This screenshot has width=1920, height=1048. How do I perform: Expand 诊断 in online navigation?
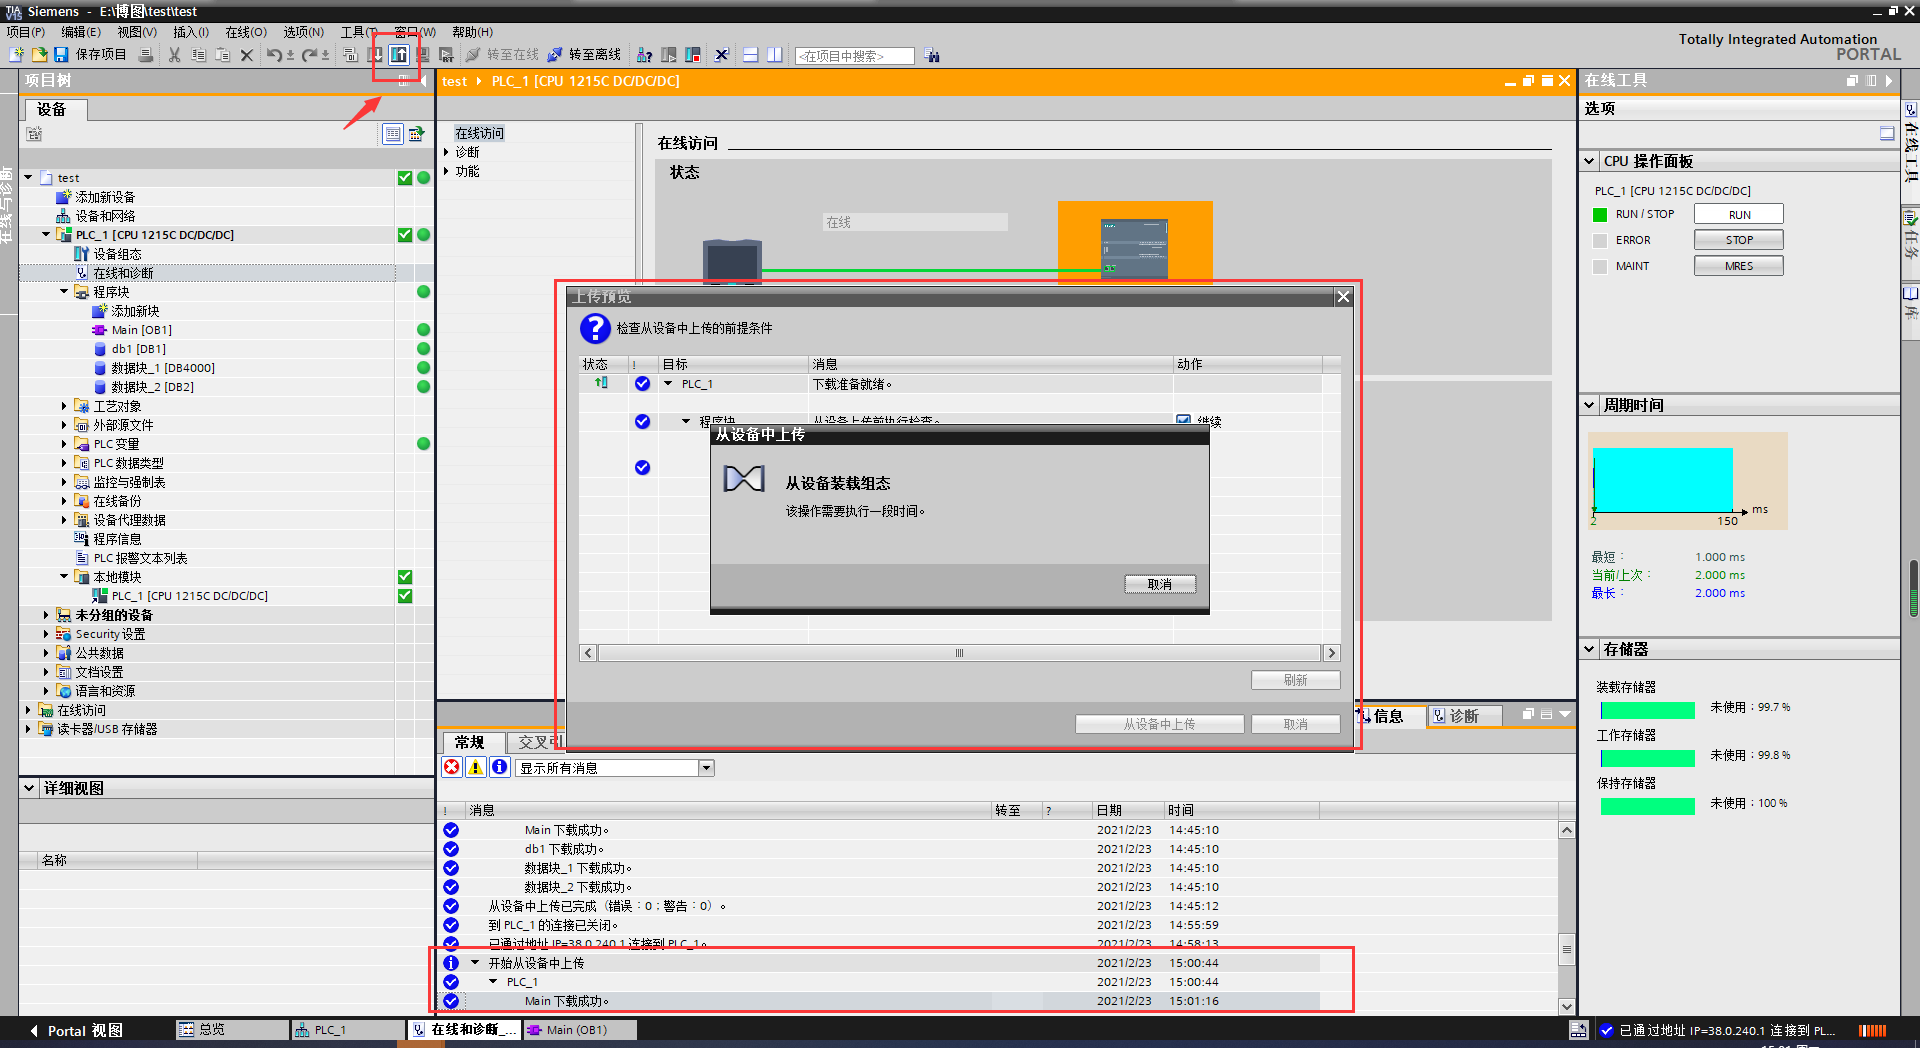point(447,152)
